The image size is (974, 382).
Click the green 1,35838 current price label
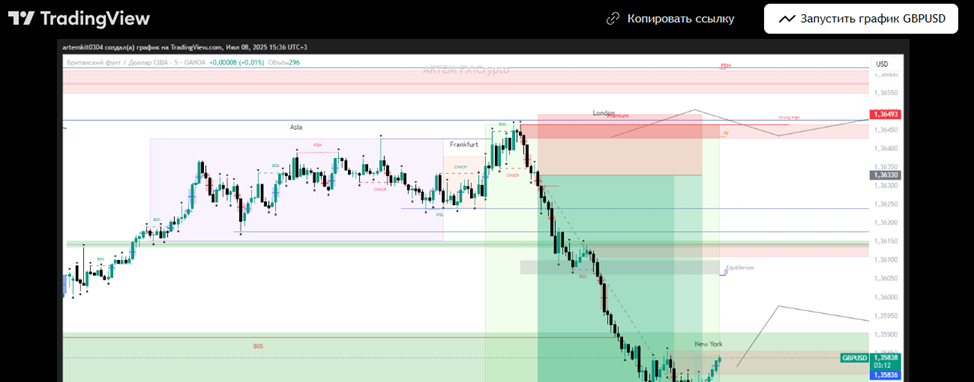click(x=886, y=358)
